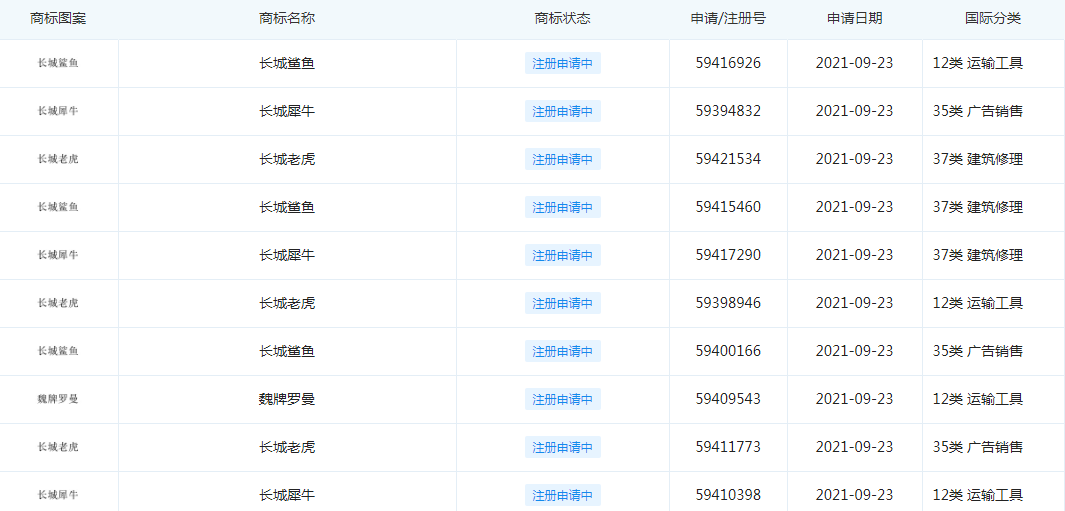Click 注册申请中 status badge for 59415460
Screen dimensions: 1065x511
coord(562,207)
